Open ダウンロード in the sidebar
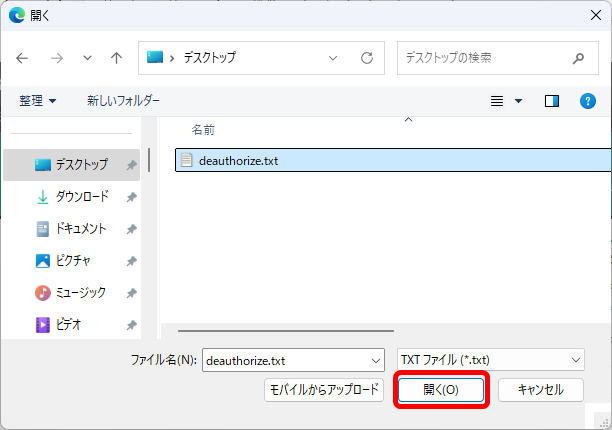Viewport: 612px width, 430px height. pos(81,198)
